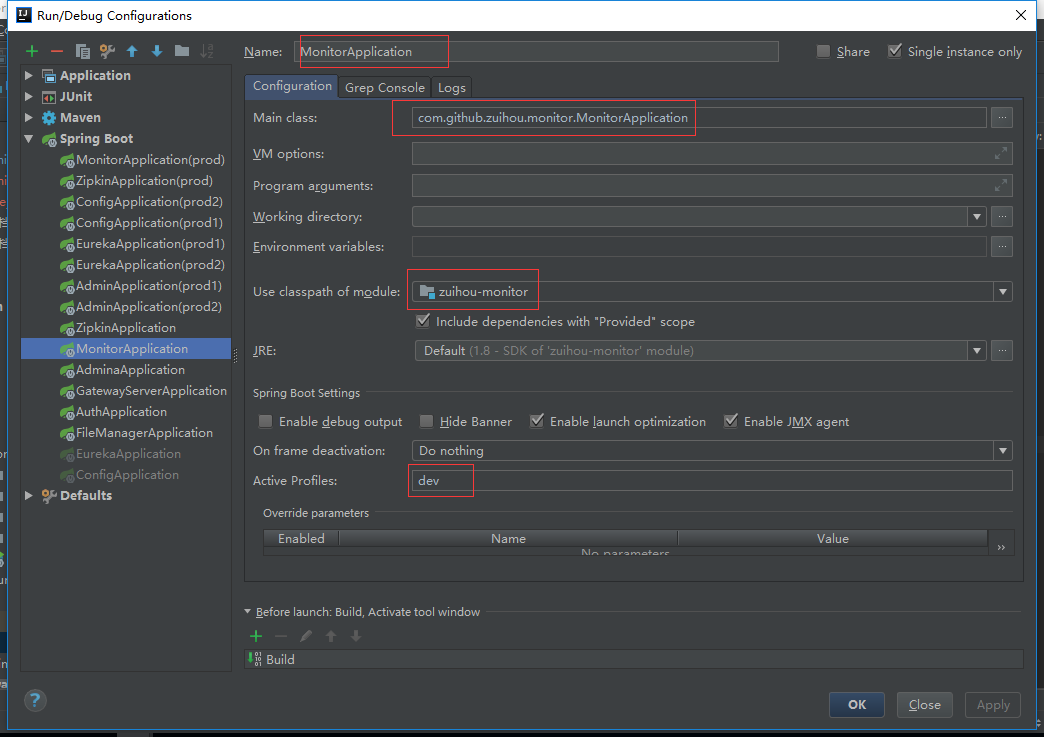Click Main class input field

pos(699,117)
